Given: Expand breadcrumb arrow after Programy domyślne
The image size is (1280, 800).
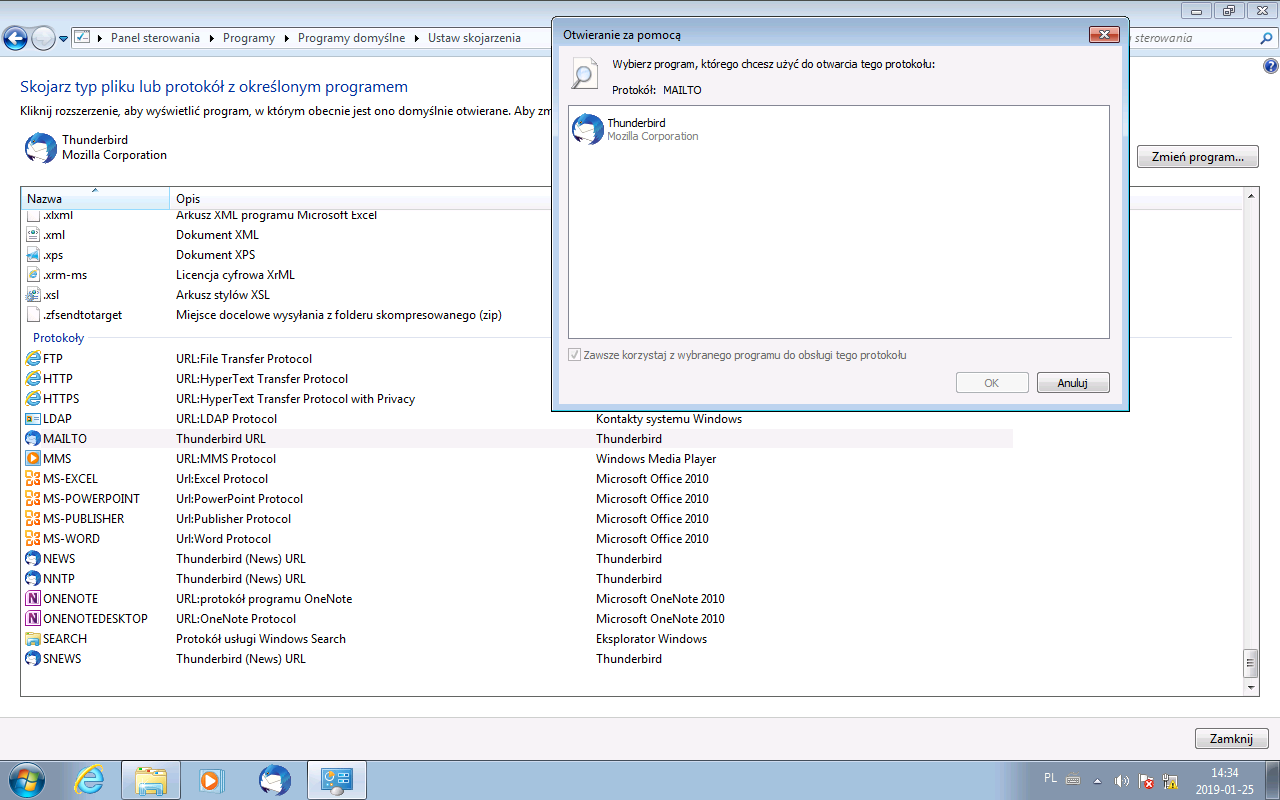Looking at the screenshot, I should pyautogui.click(x=417, y=38).
